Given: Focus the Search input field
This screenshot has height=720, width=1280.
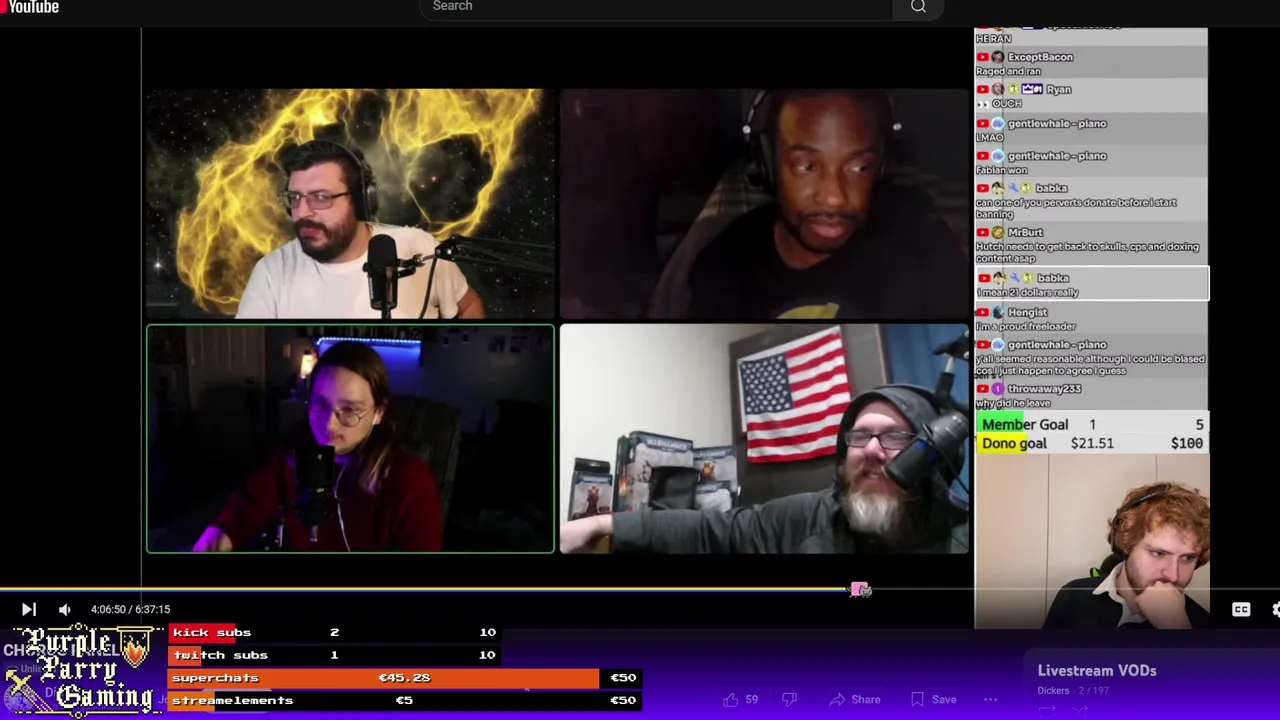Looking at the screenshot, I should 656,7.
